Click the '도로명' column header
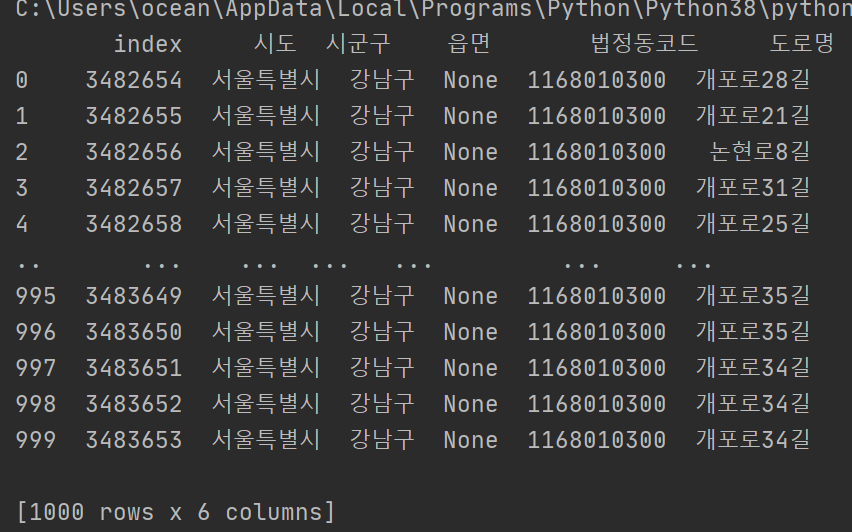 pyautogui.click(x=802, y=43)
